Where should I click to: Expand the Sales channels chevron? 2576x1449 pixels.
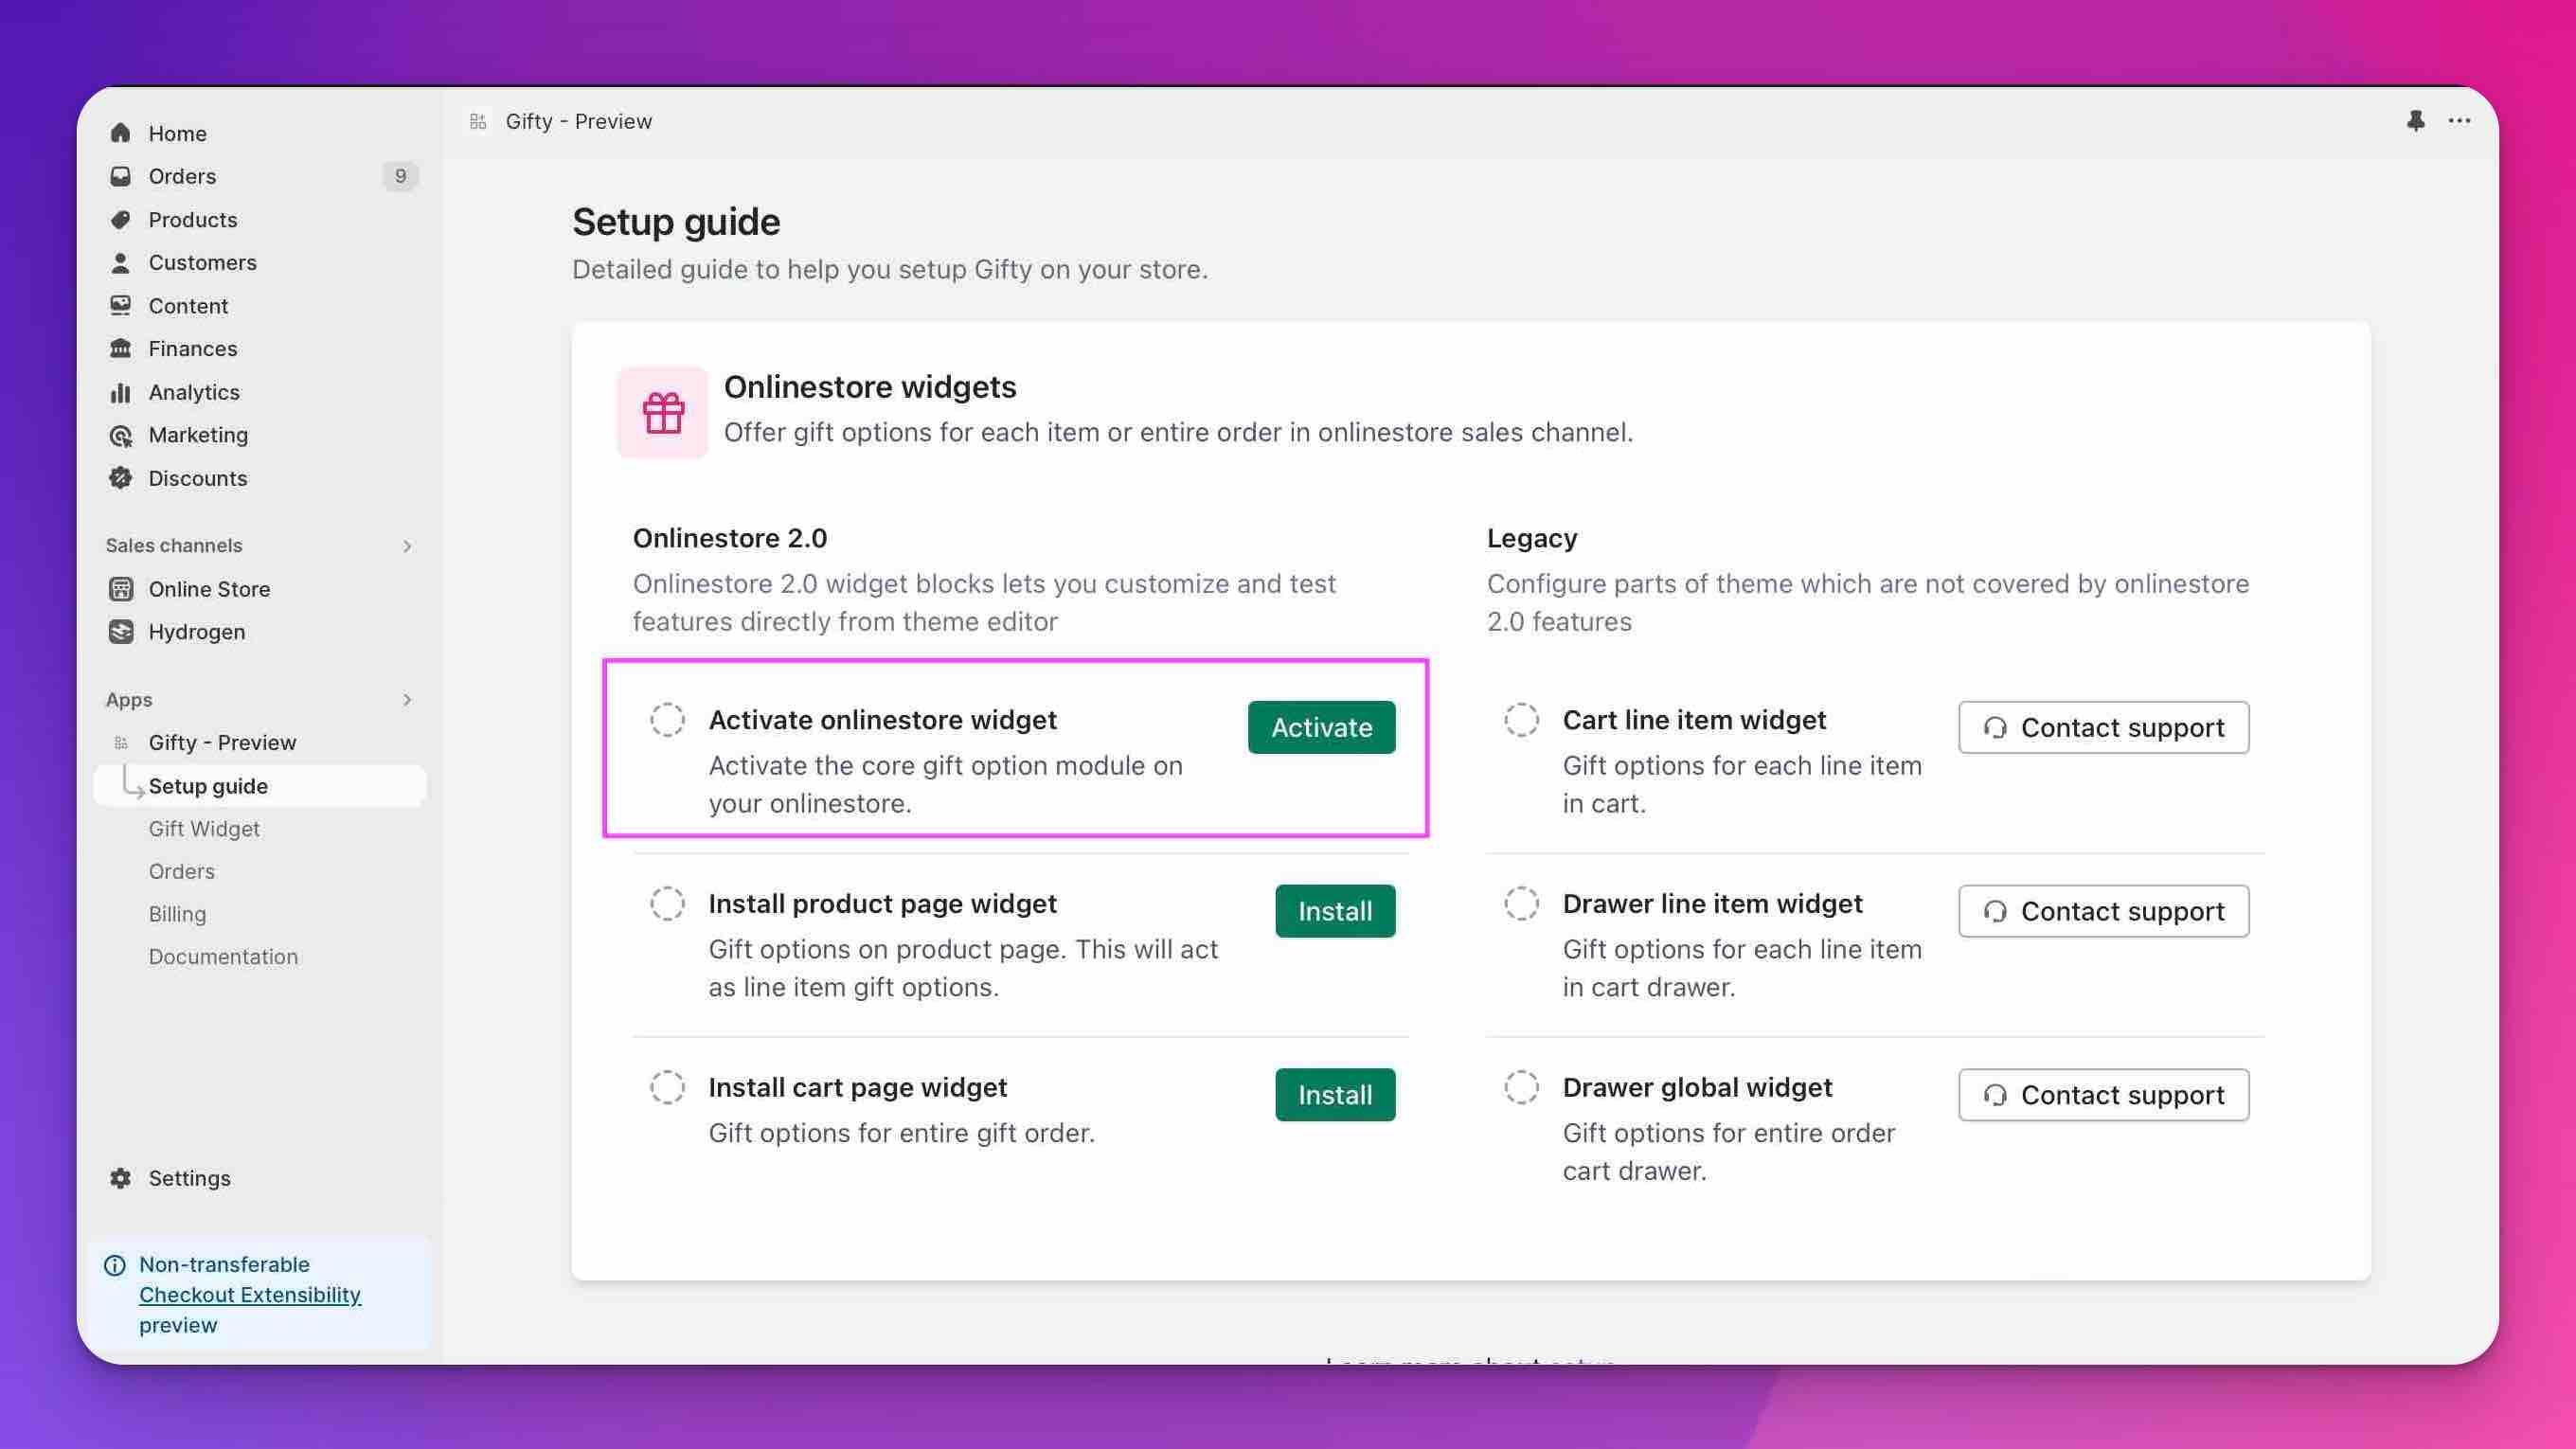click(x=407, y=546)
